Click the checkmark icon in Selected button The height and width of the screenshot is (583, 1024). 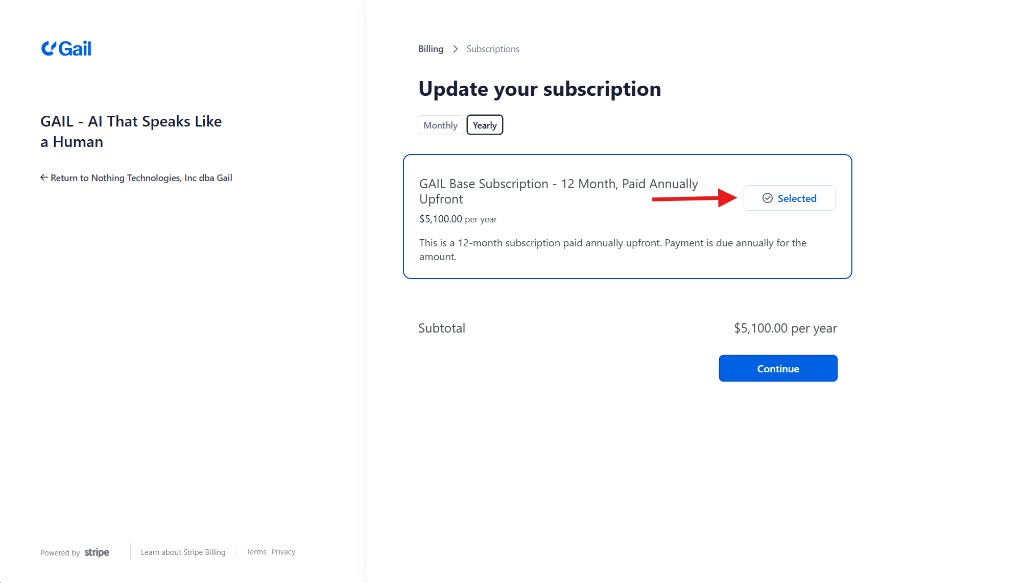tap(767, 198)
